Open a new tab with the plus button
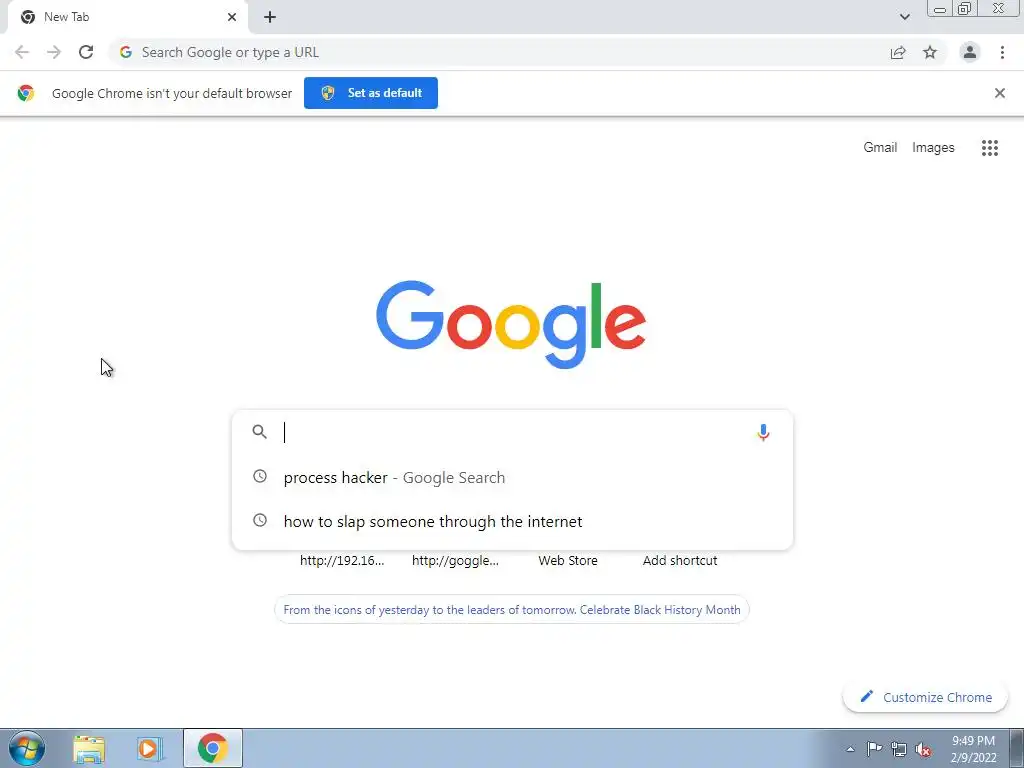 [x=270, y=17]
